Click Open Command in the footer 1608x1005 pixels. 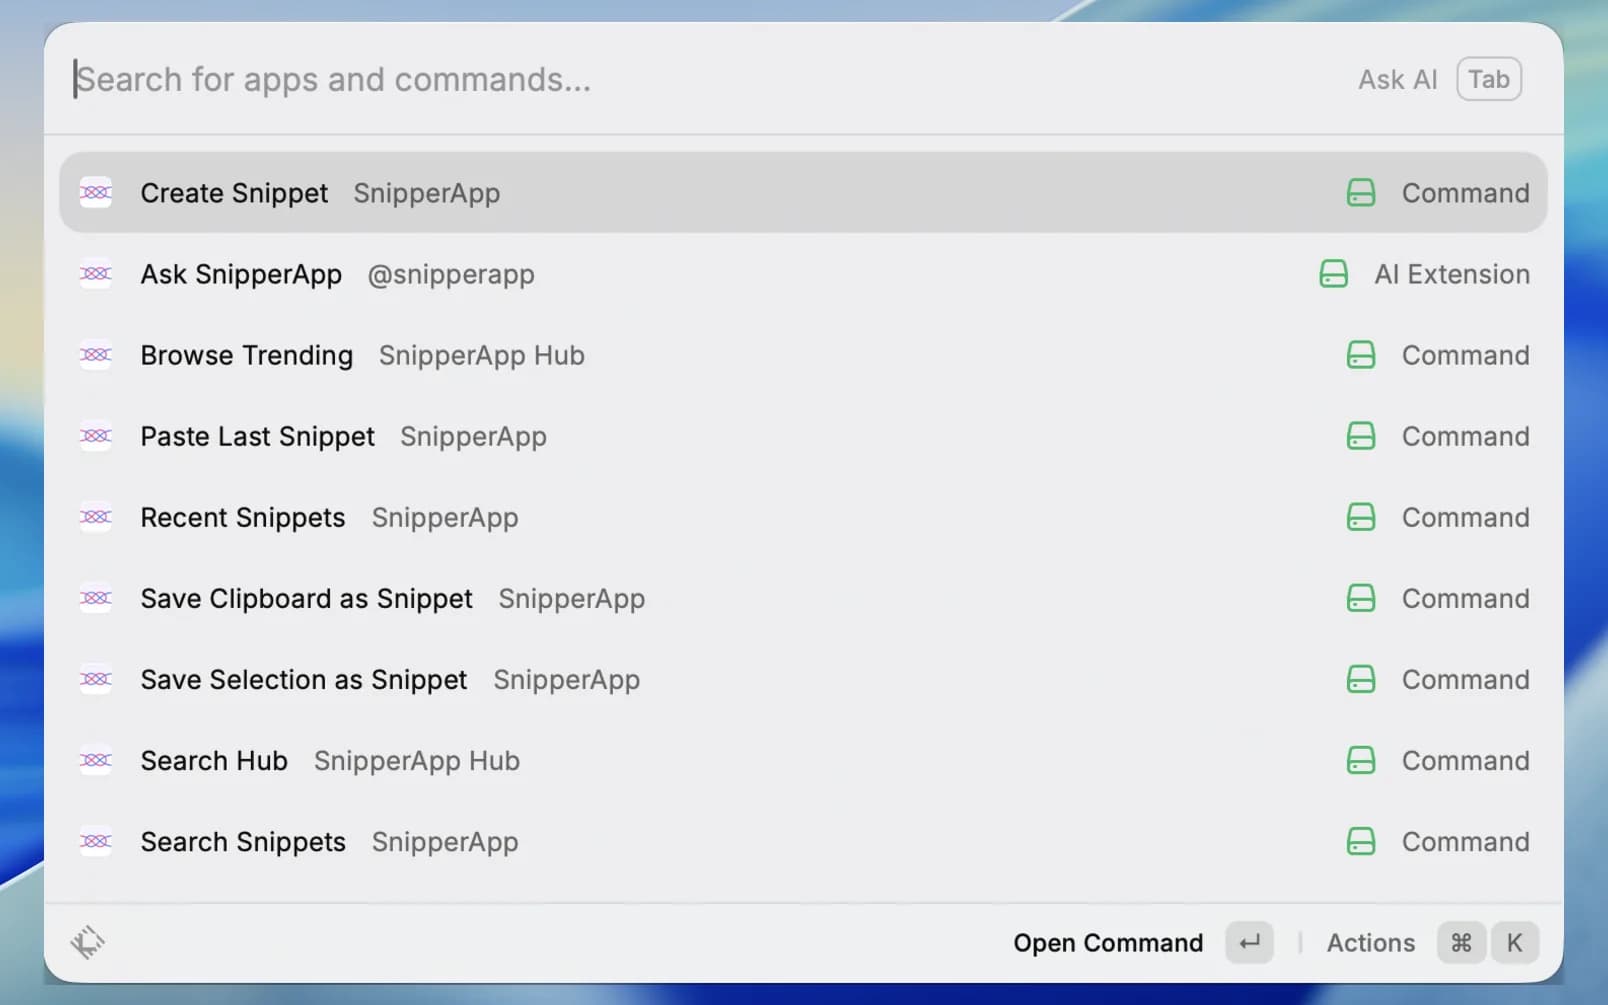[x=1108, y=943]
